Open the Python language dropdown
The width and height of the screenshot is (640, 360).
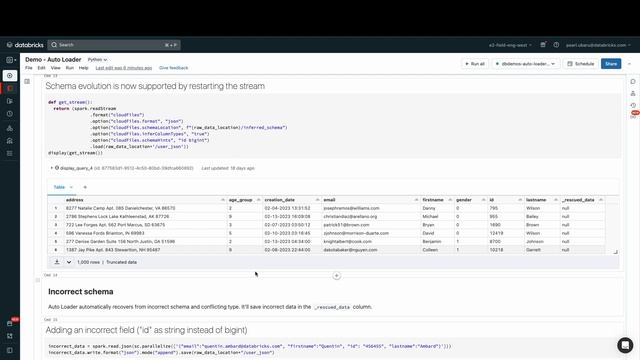[97, 60]
